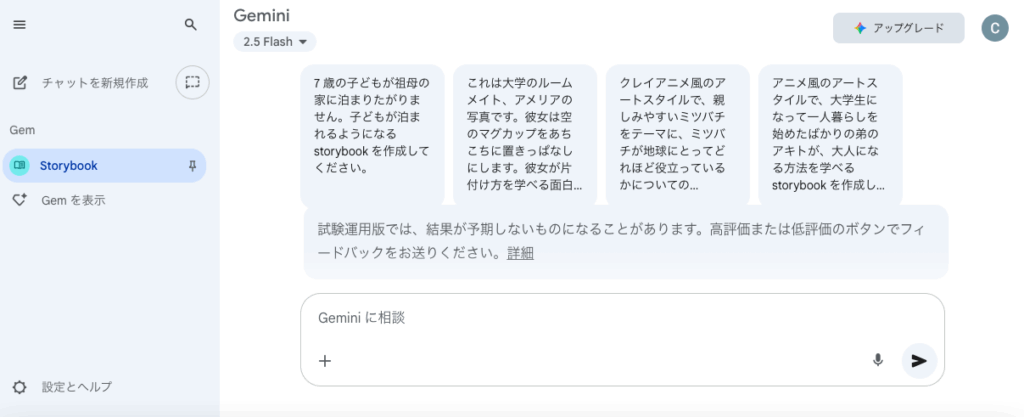Open temporary chat dashed-circle icon
The height and width of the screenshot is (417, 1024).
(192, 82)
